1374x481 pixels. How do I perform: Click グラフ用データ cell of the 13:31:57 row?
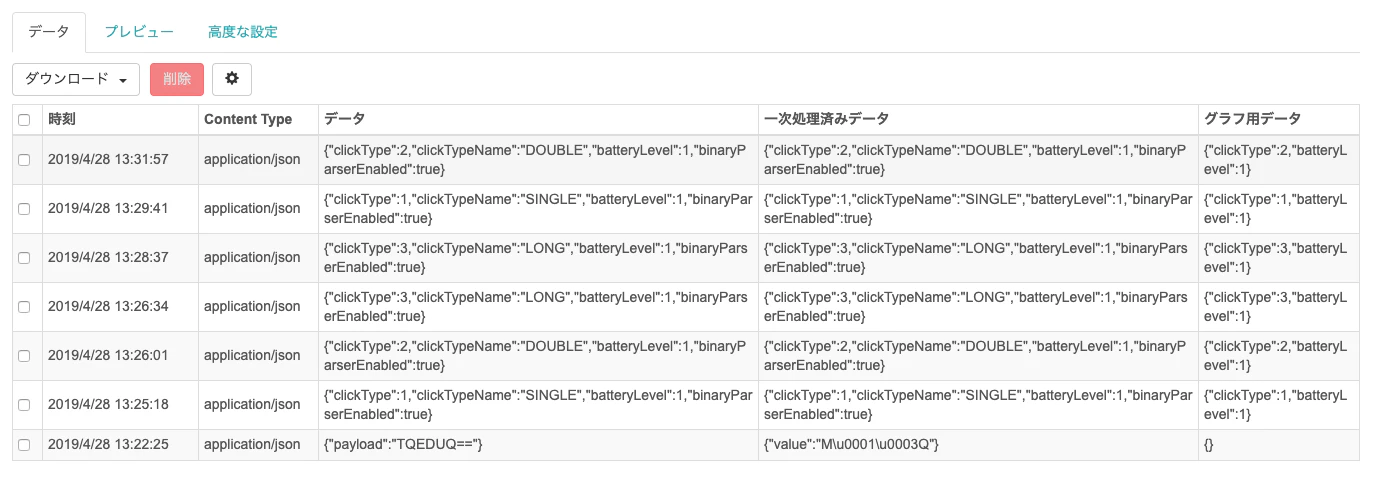pyautogui.click(x=1279, y=160)
